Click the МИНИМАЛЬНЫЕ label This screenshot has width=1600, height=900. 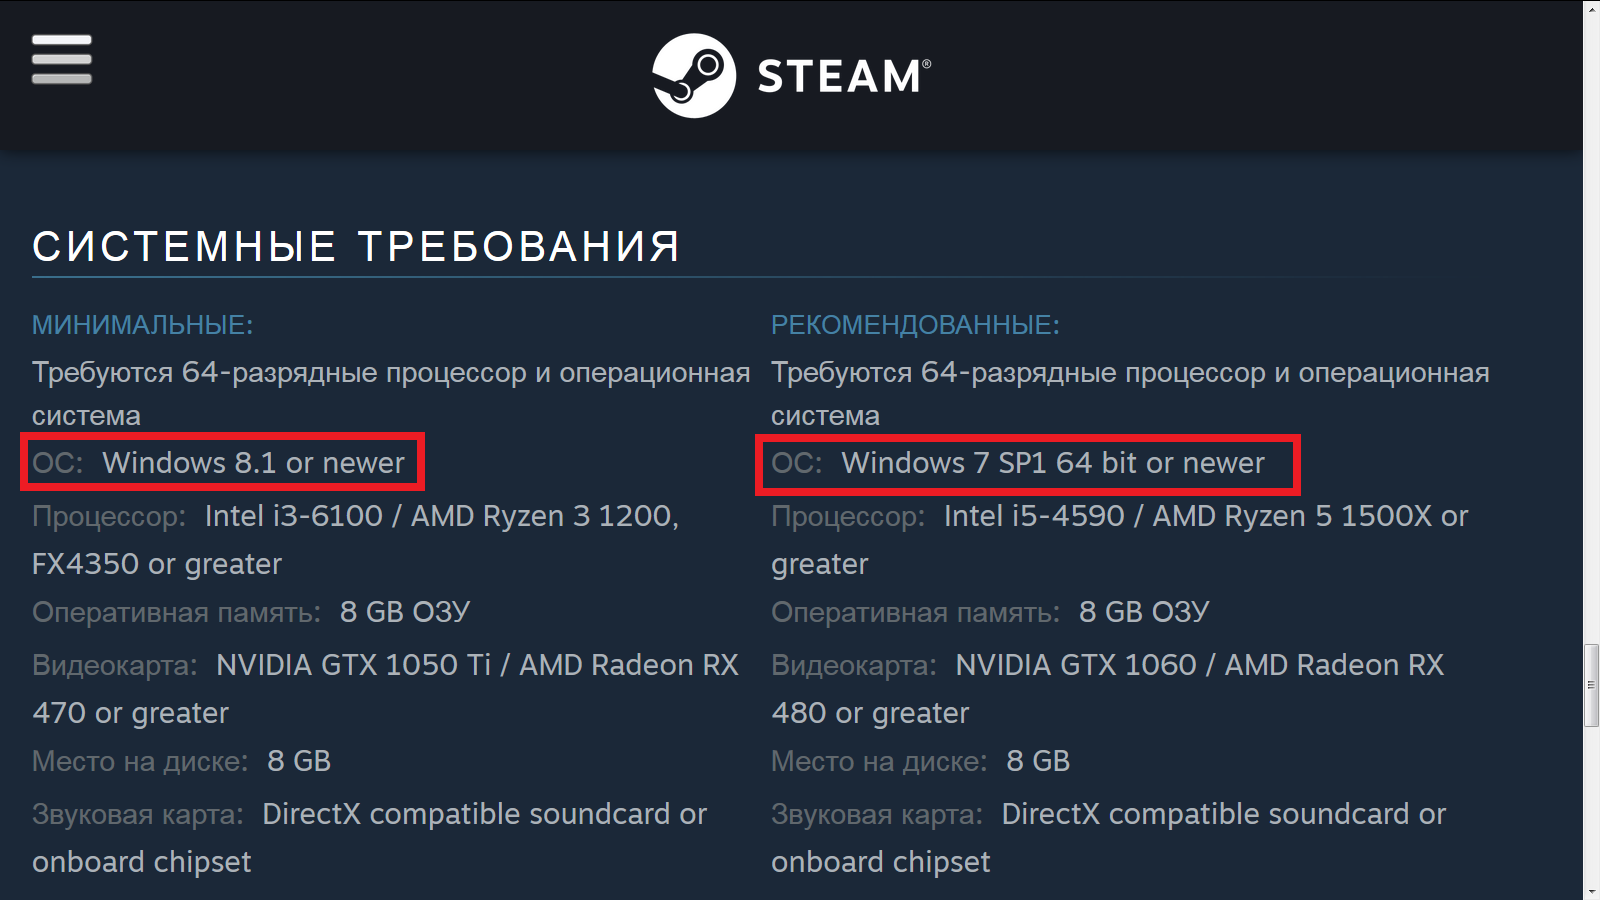coord(143,325)
